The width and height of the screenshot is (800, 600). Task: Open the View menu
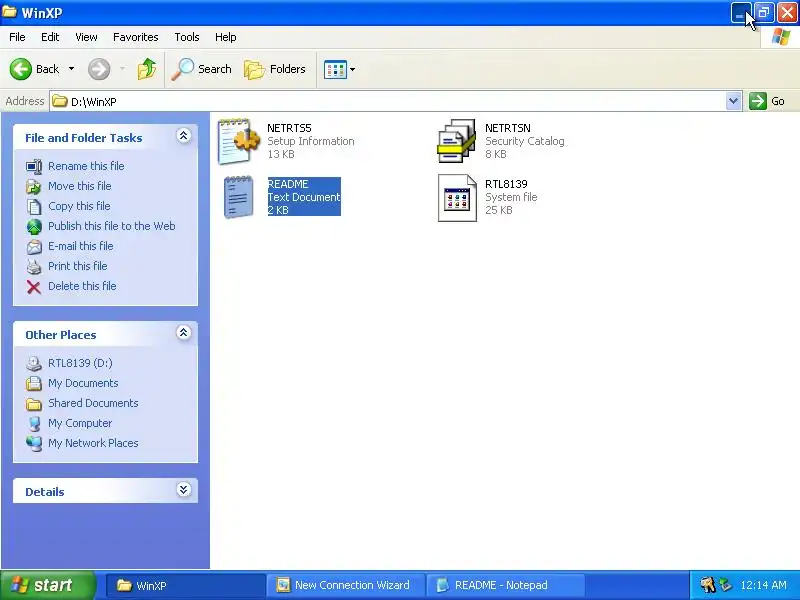point(86,37)
